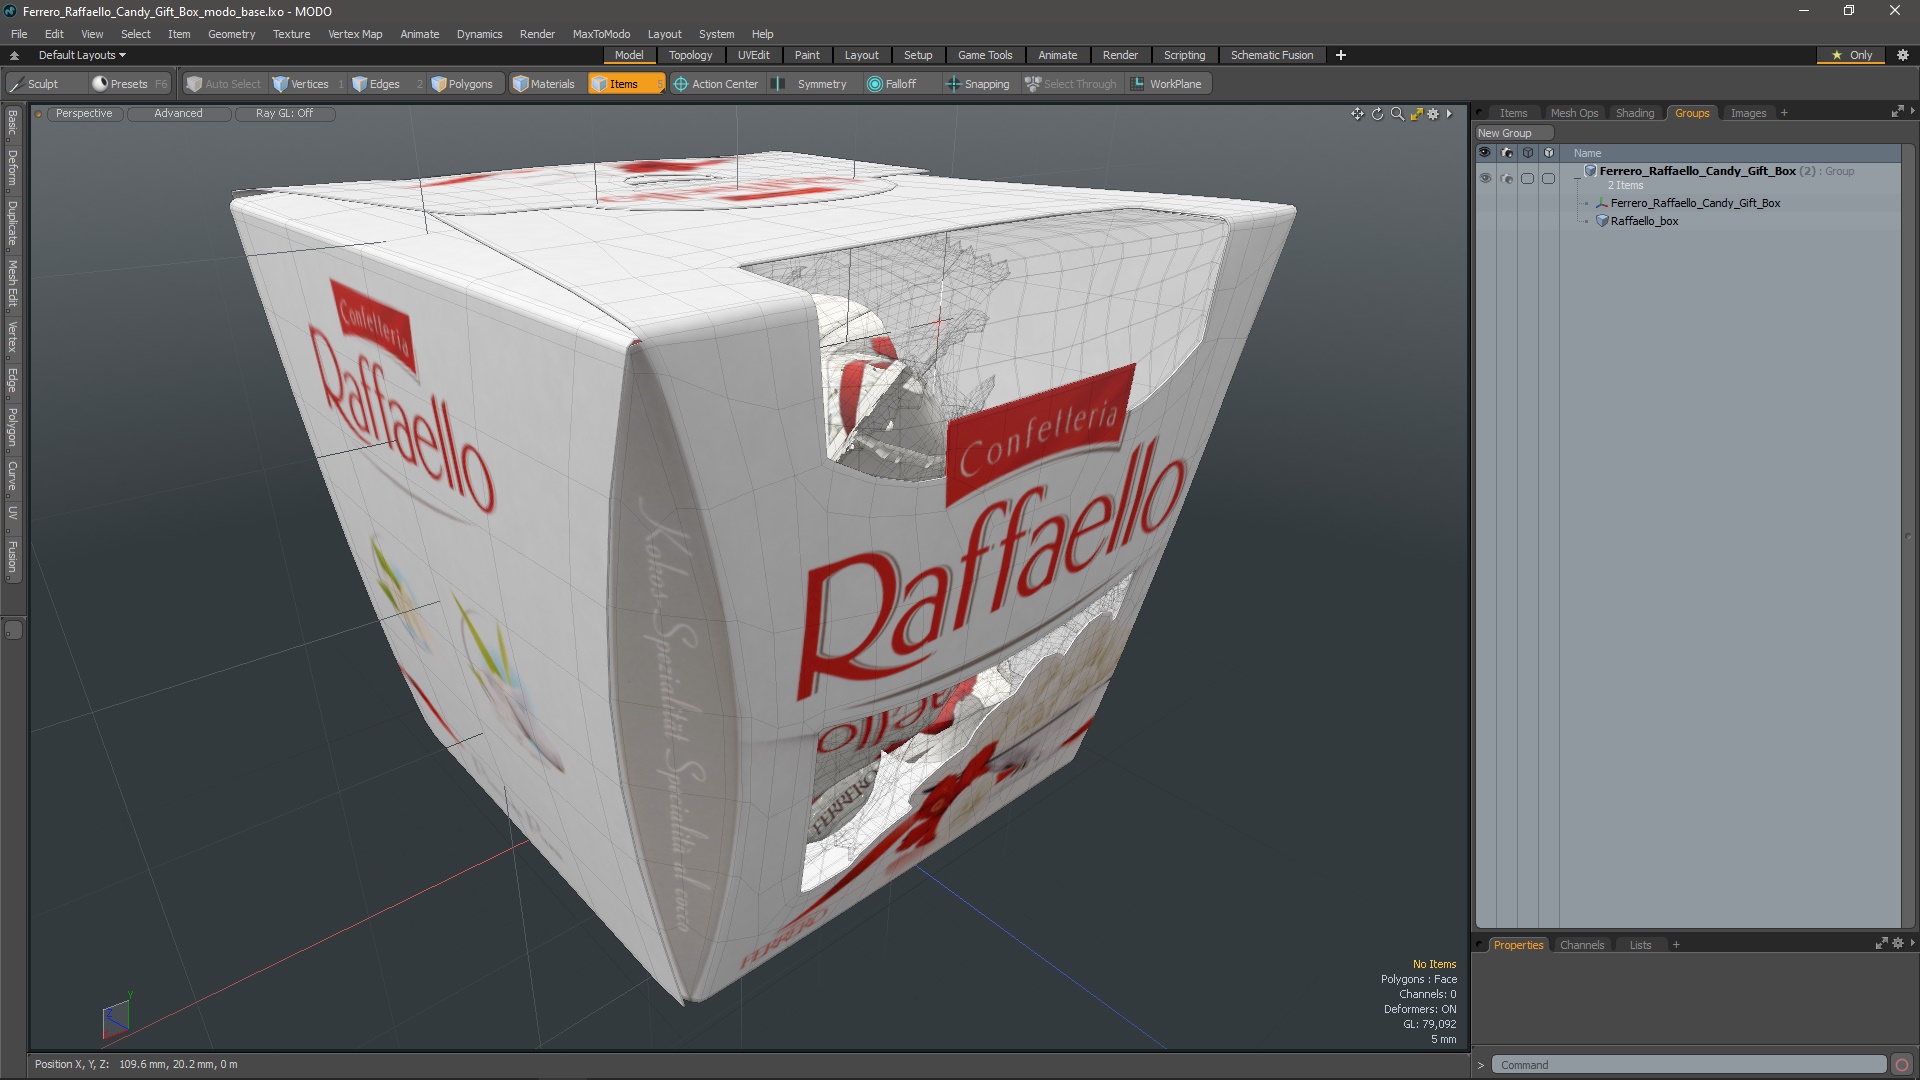Toggle visibility eye of Ferrero_Raffaello_Candy_Gift_Box group

pos(1485,178)
